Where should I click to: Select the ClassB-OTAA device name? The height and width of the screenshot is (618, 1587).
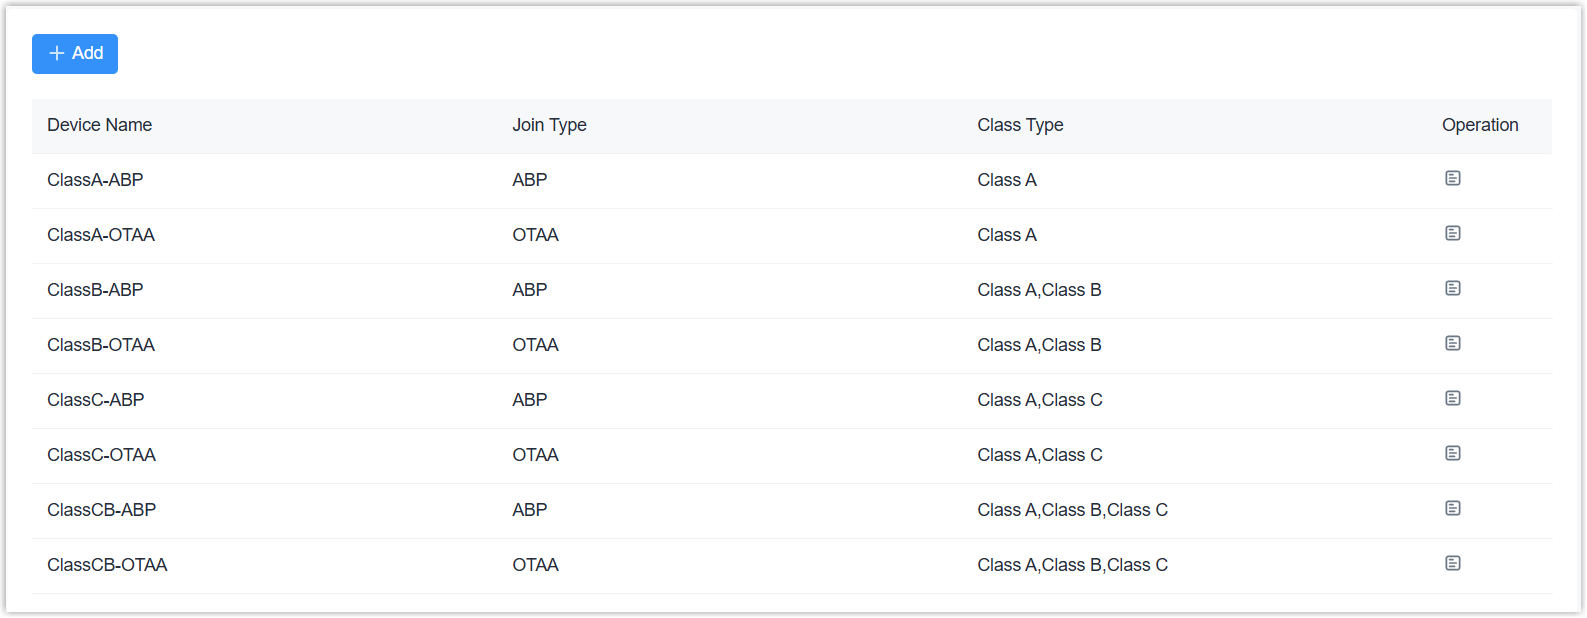[x=101, y=345]
